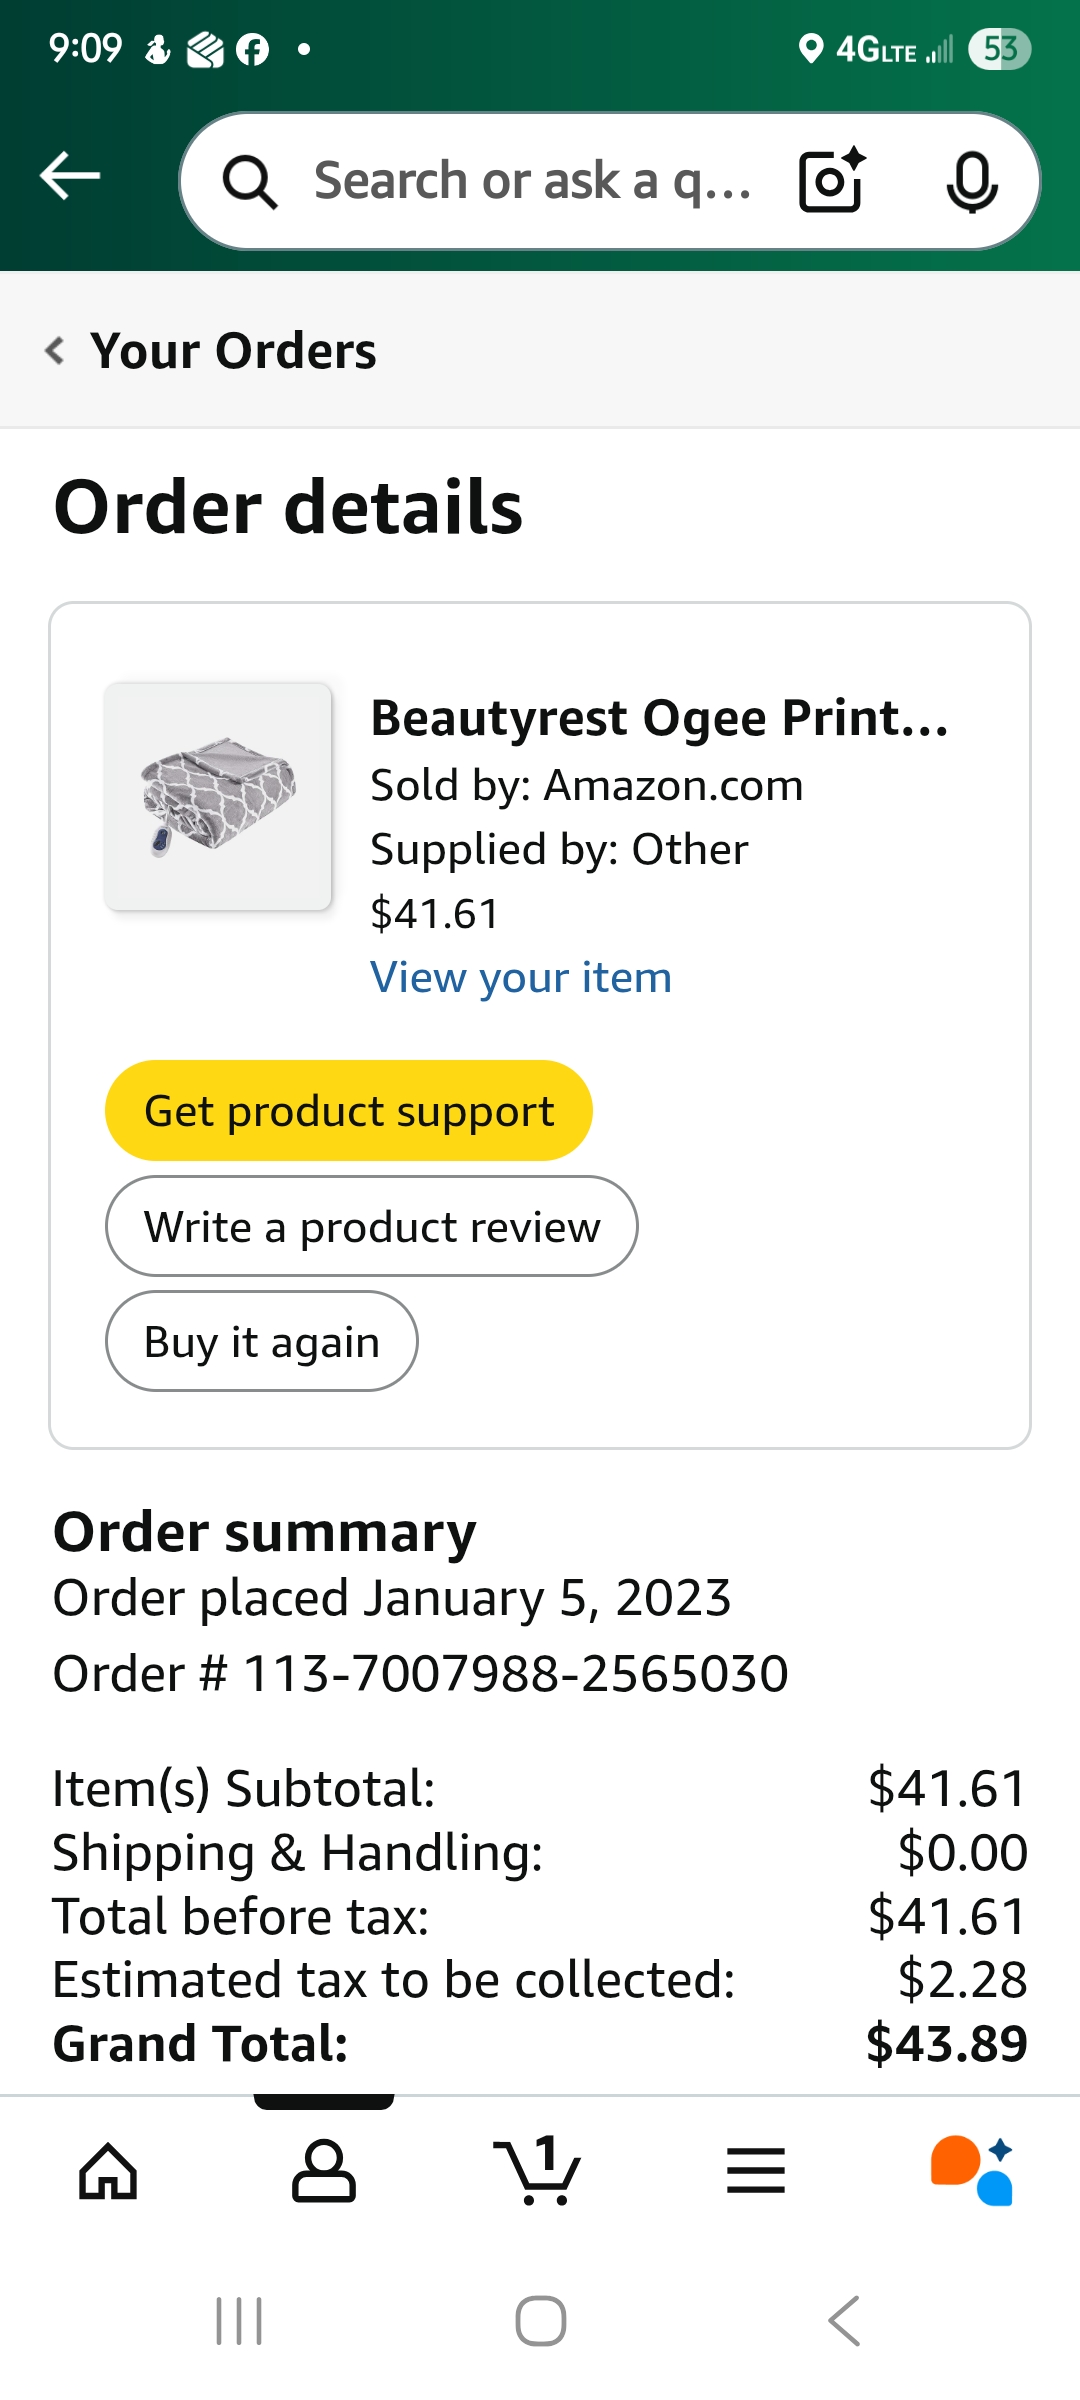The width and height of the screenshot is (1080, 2400).
Task: Tap Android home navigation button
Action: 541,2321
